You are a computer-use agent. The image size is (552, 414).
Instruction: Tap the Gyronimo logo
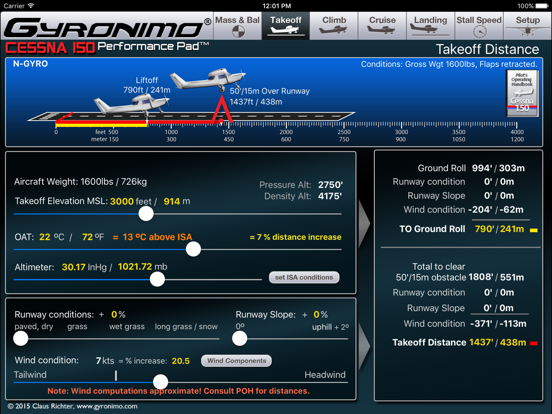point(107,27)
